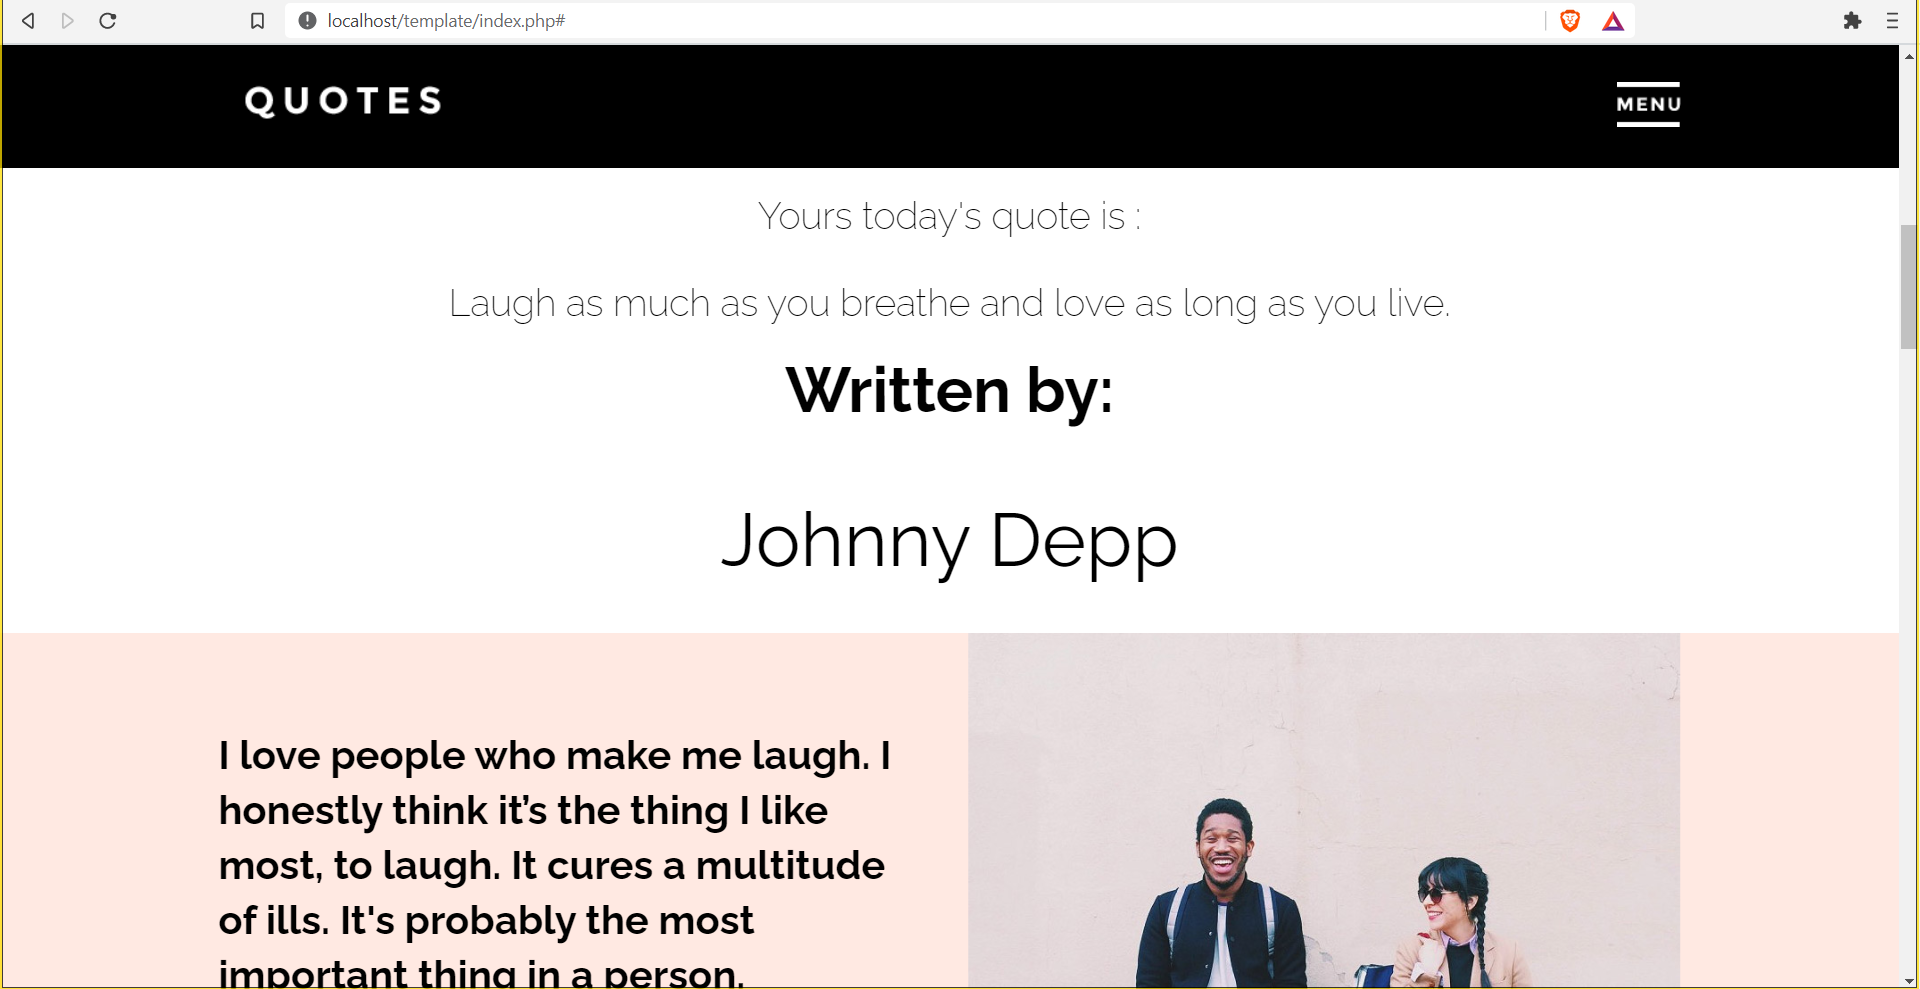Open the extensions puzzle icon
Screen dimensions: 1920x989
[x=1852, y=21]
